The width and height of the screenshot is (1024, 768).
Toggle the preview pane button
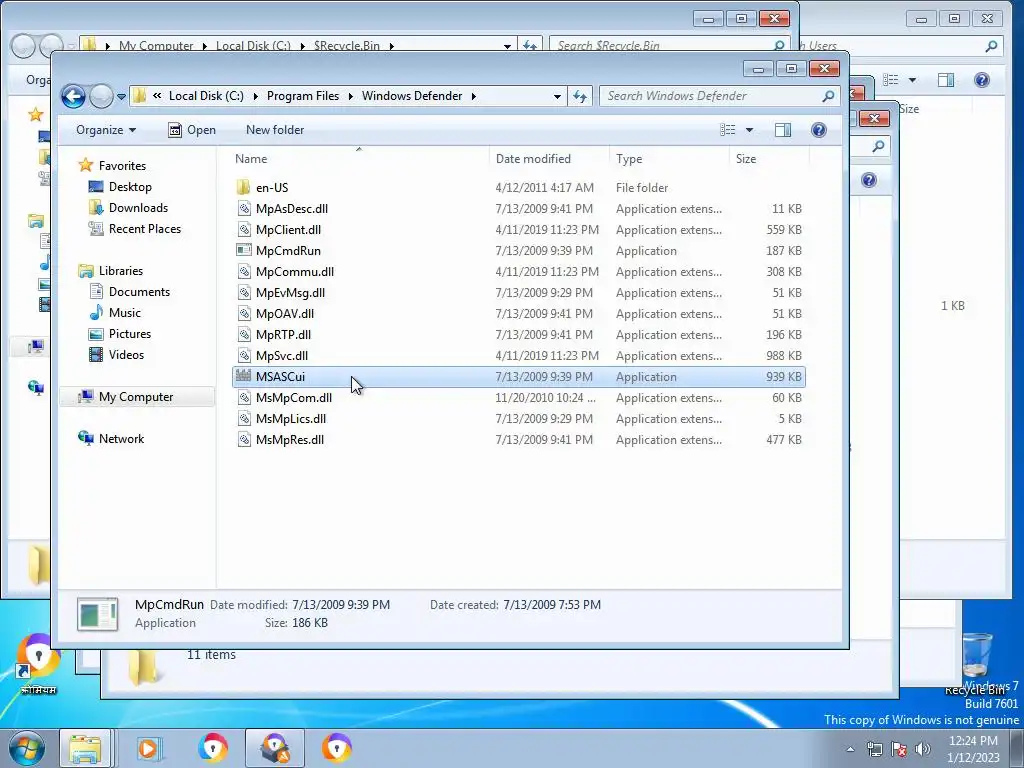[783, 130]
